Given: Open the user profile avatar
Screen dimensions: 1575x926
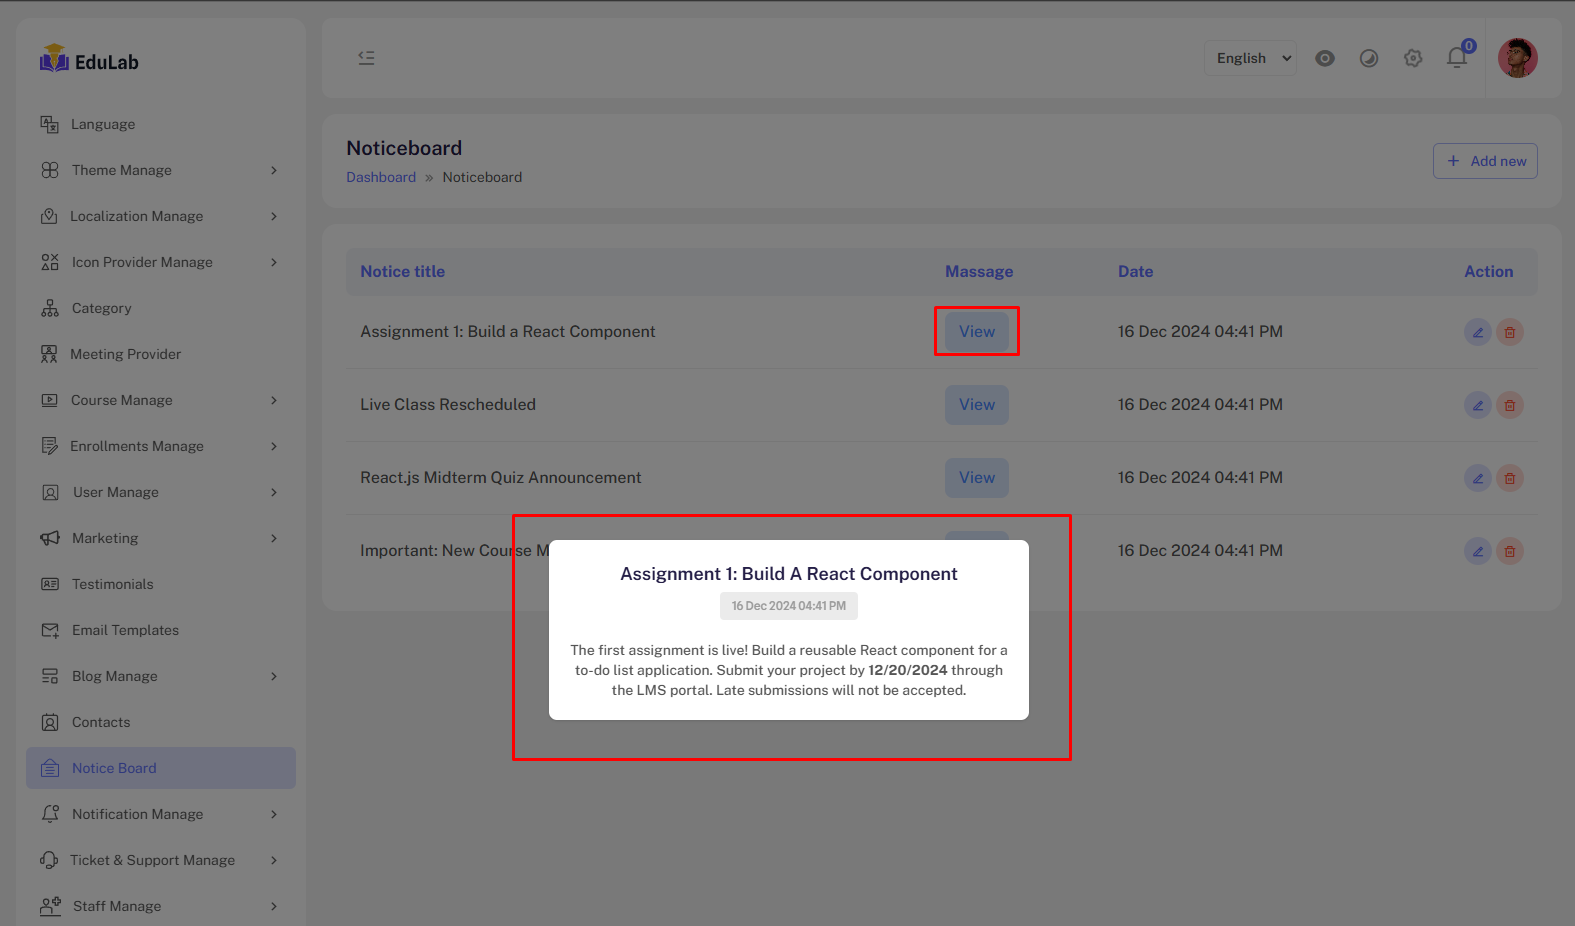Looking at the screenshot, I should [1517, 58].
